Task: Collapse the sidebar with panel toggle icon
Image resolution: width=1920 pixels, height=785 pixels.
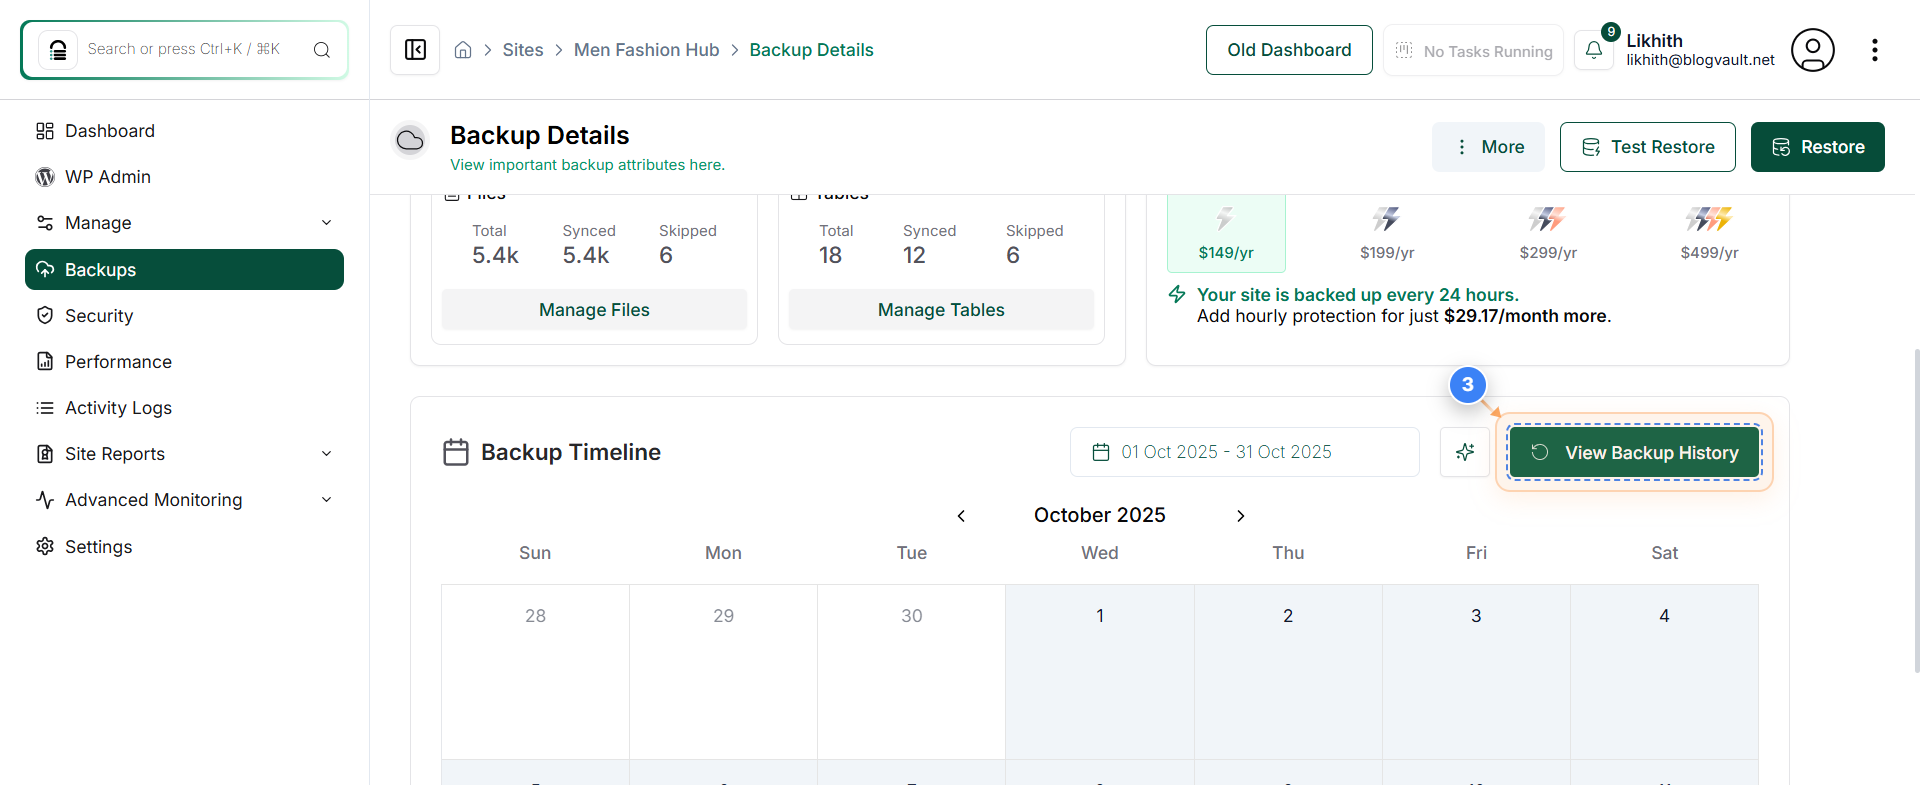Action: tap(415, 50)
